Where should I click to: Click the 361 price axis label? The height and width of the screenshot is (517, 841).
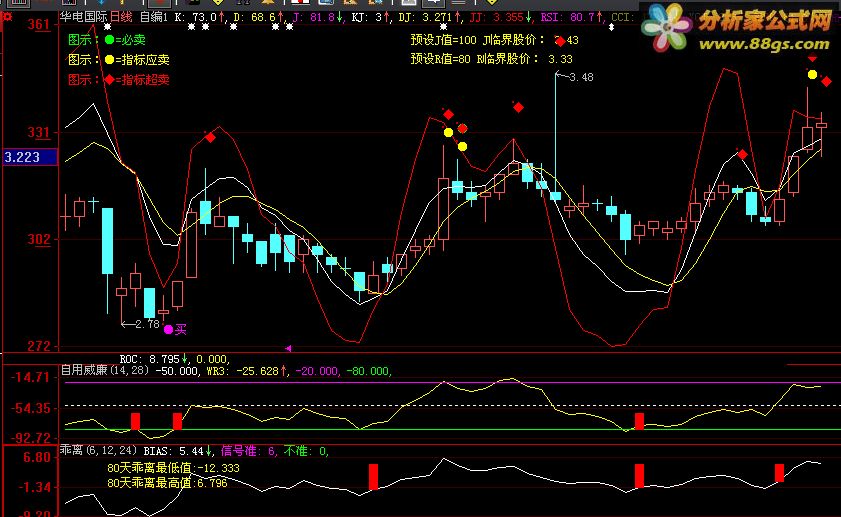tap(39, 25)
